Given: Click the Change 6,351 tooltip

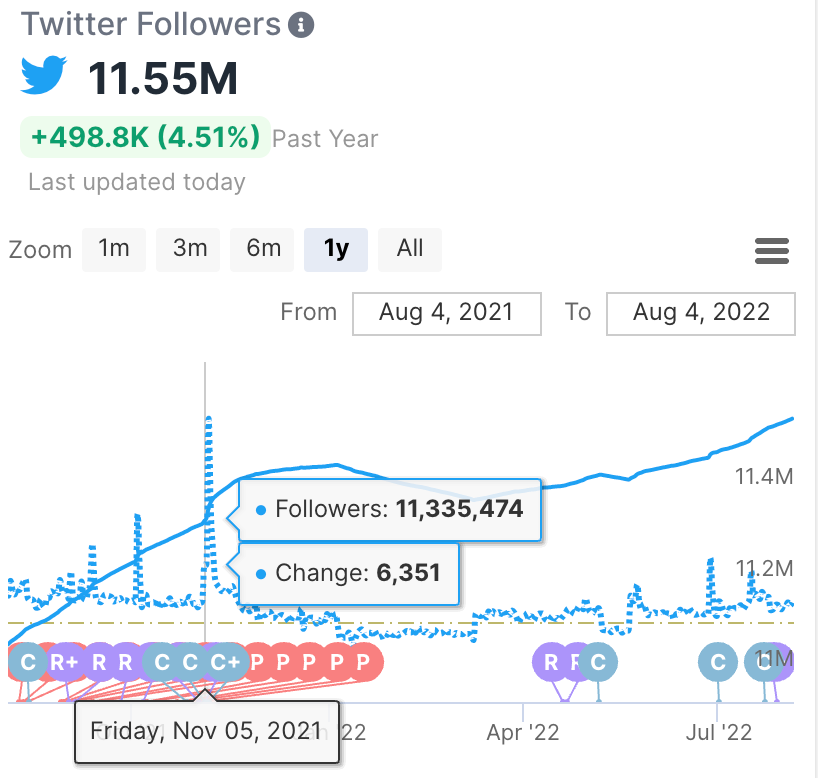Looking at the screenshot, I should pyautogui.click(x=348, y=574).
